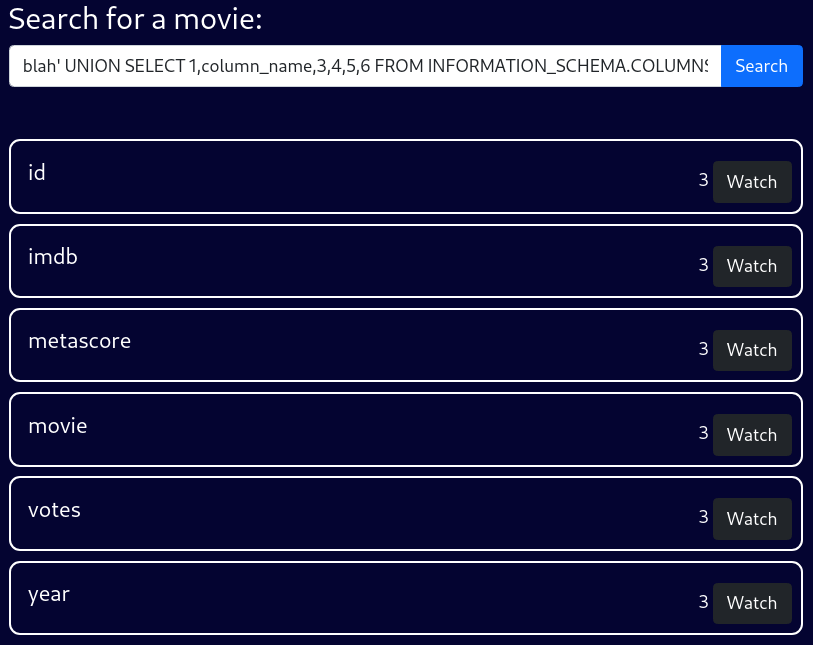Click Watch button for the movie result
The height and width of the screenshot is (645, 813).
pos(752,434)
